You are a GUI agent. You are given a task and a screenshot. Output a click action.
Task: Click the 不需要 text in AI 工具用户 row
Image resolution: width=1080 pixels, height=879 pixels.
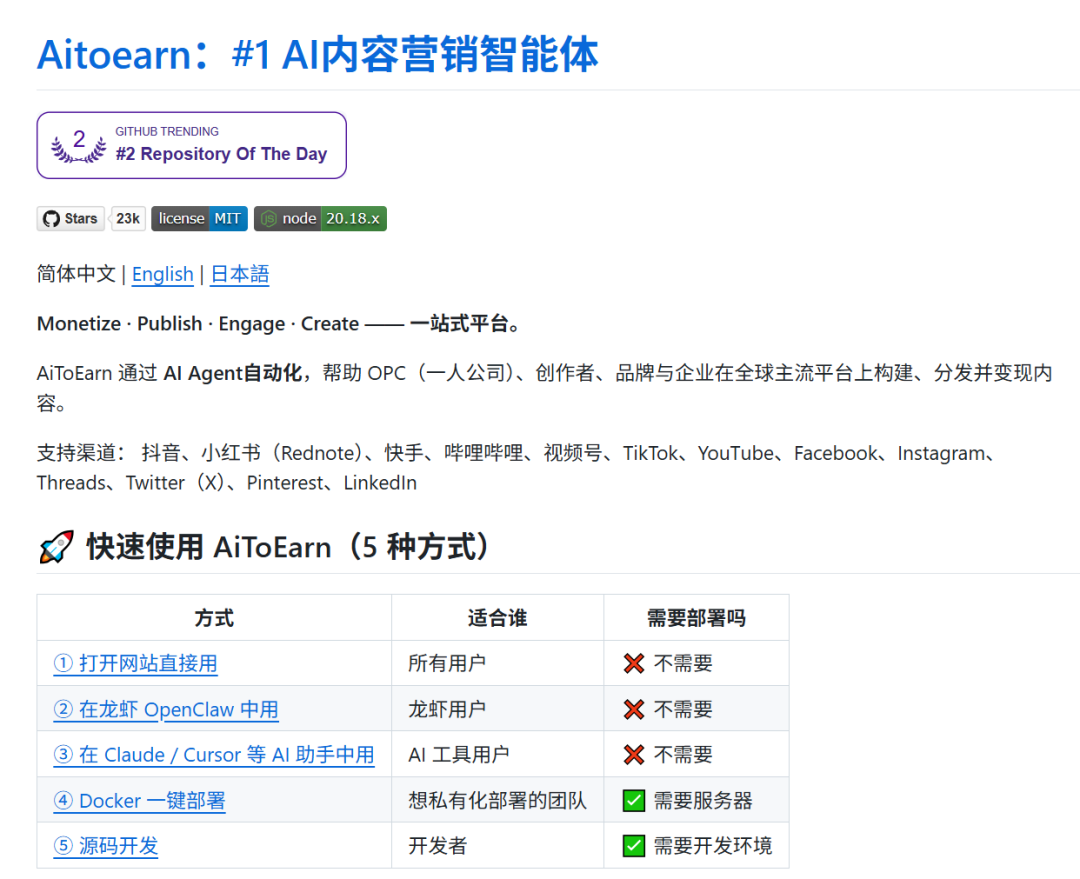683,755
